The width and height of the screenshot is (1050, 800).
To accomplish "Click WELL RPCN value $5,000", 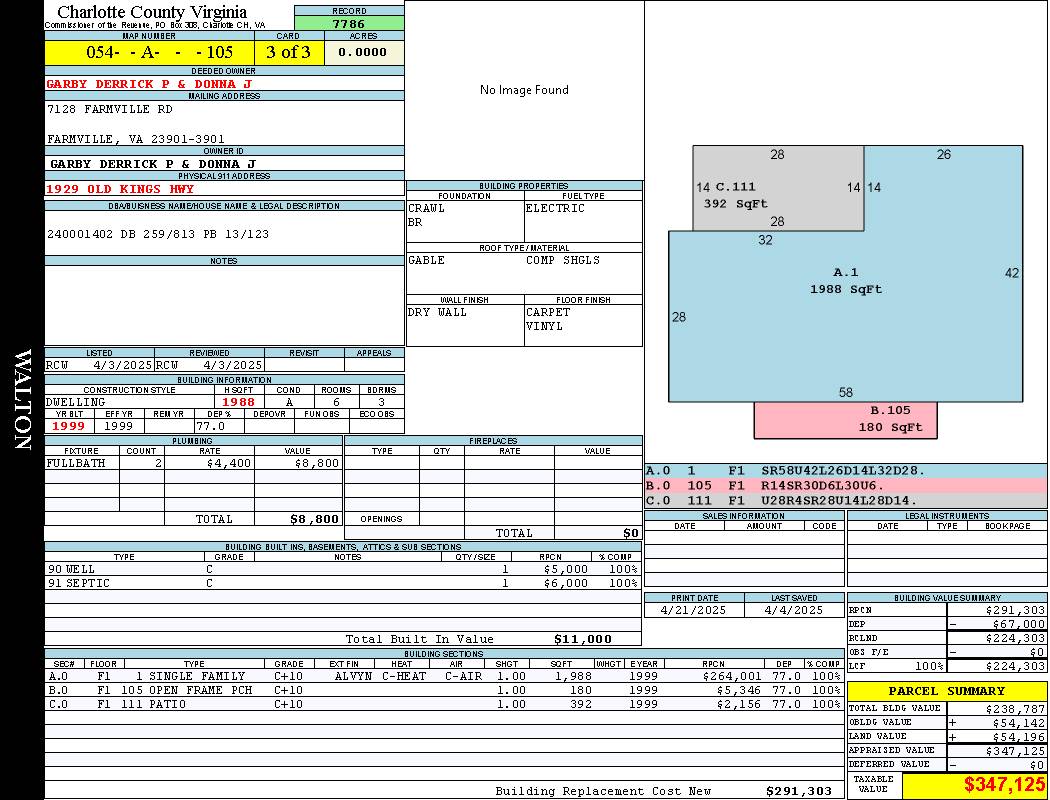I will click(566, 570).
